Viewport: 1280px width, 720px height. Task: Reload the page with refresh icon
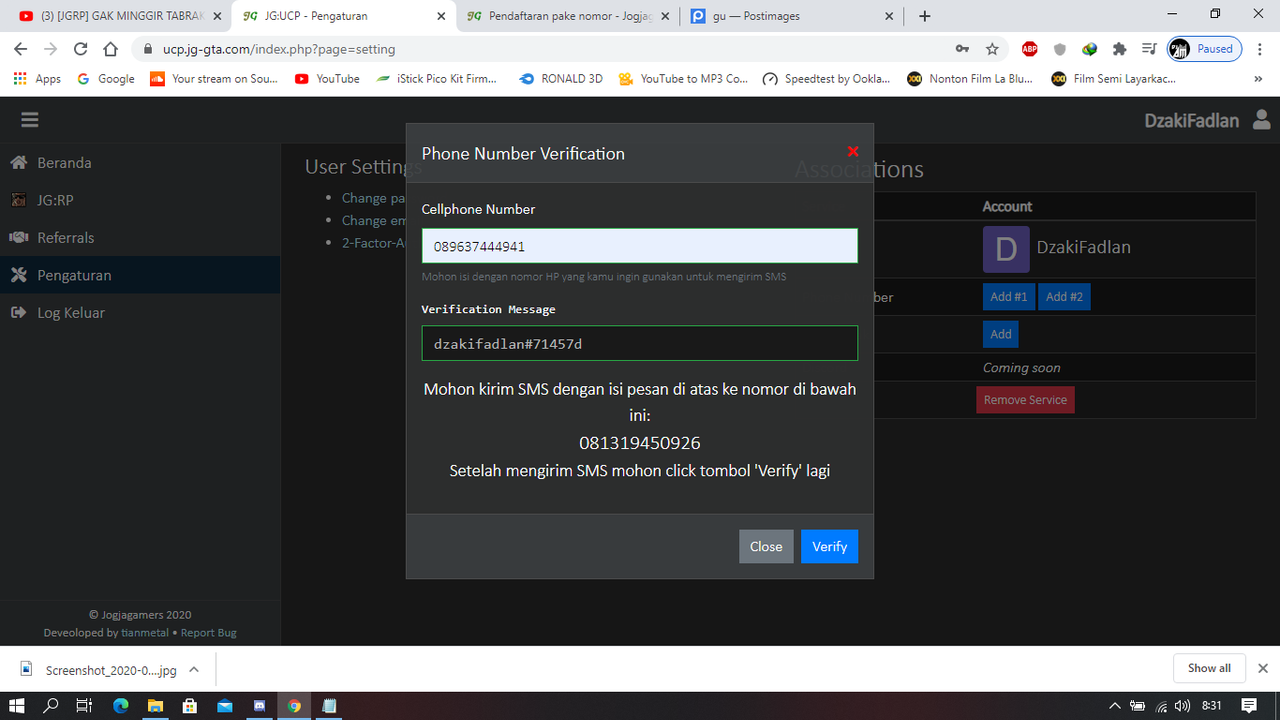click(81, 49)
